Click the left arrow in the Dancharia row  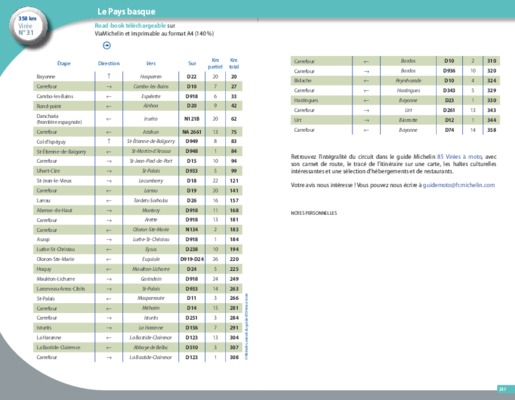109,119
